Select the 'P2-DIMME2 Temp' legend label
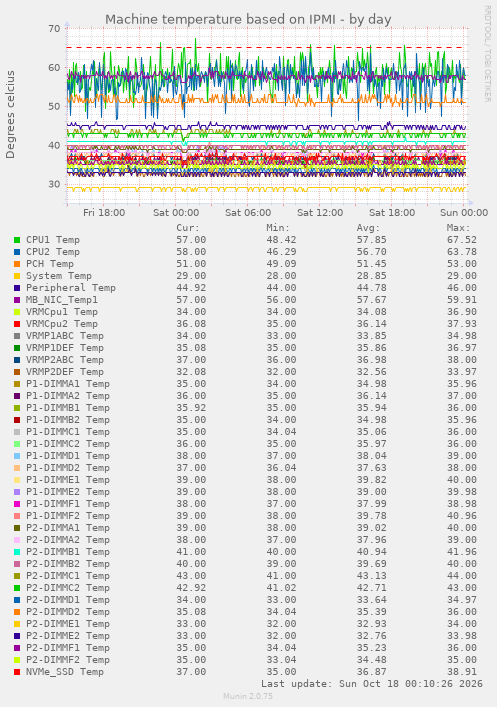 click(x=68, y=636)
